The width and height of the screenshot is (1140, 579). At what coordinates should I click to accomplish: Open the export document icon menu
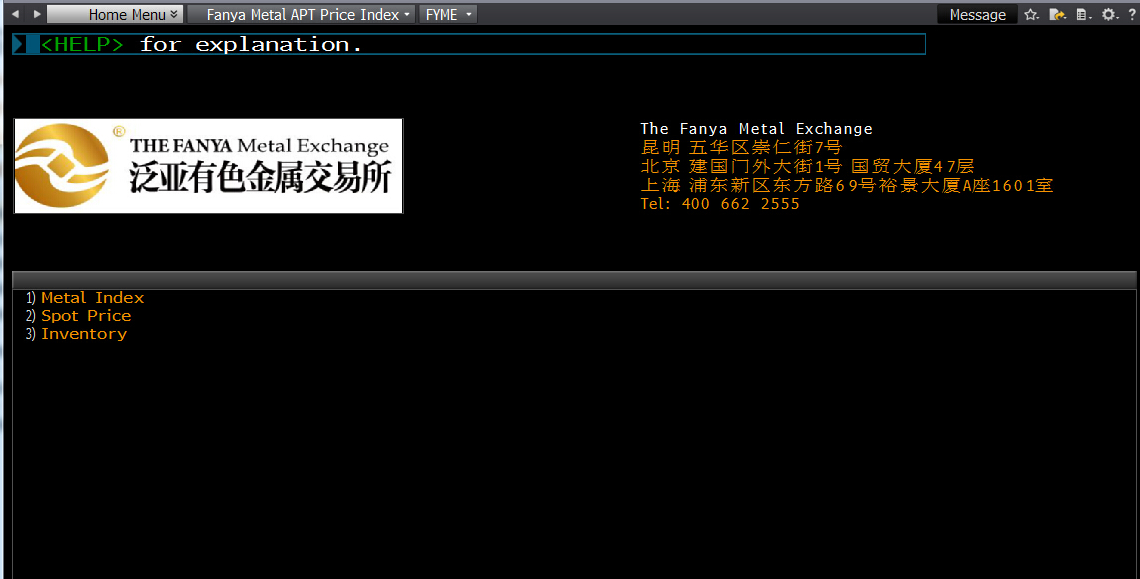(1058, 15)
